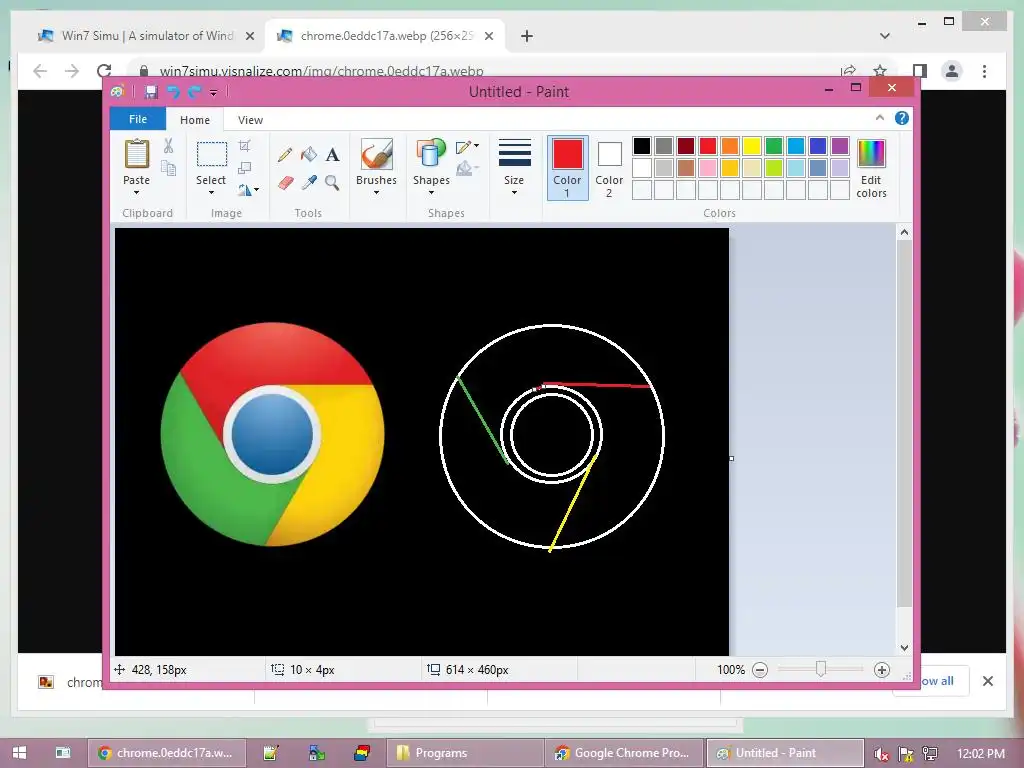This screenshot has width=1024, height=768.
Task: Open the Windows Start button
Action: pyautogui.click(x=19, y=753)
